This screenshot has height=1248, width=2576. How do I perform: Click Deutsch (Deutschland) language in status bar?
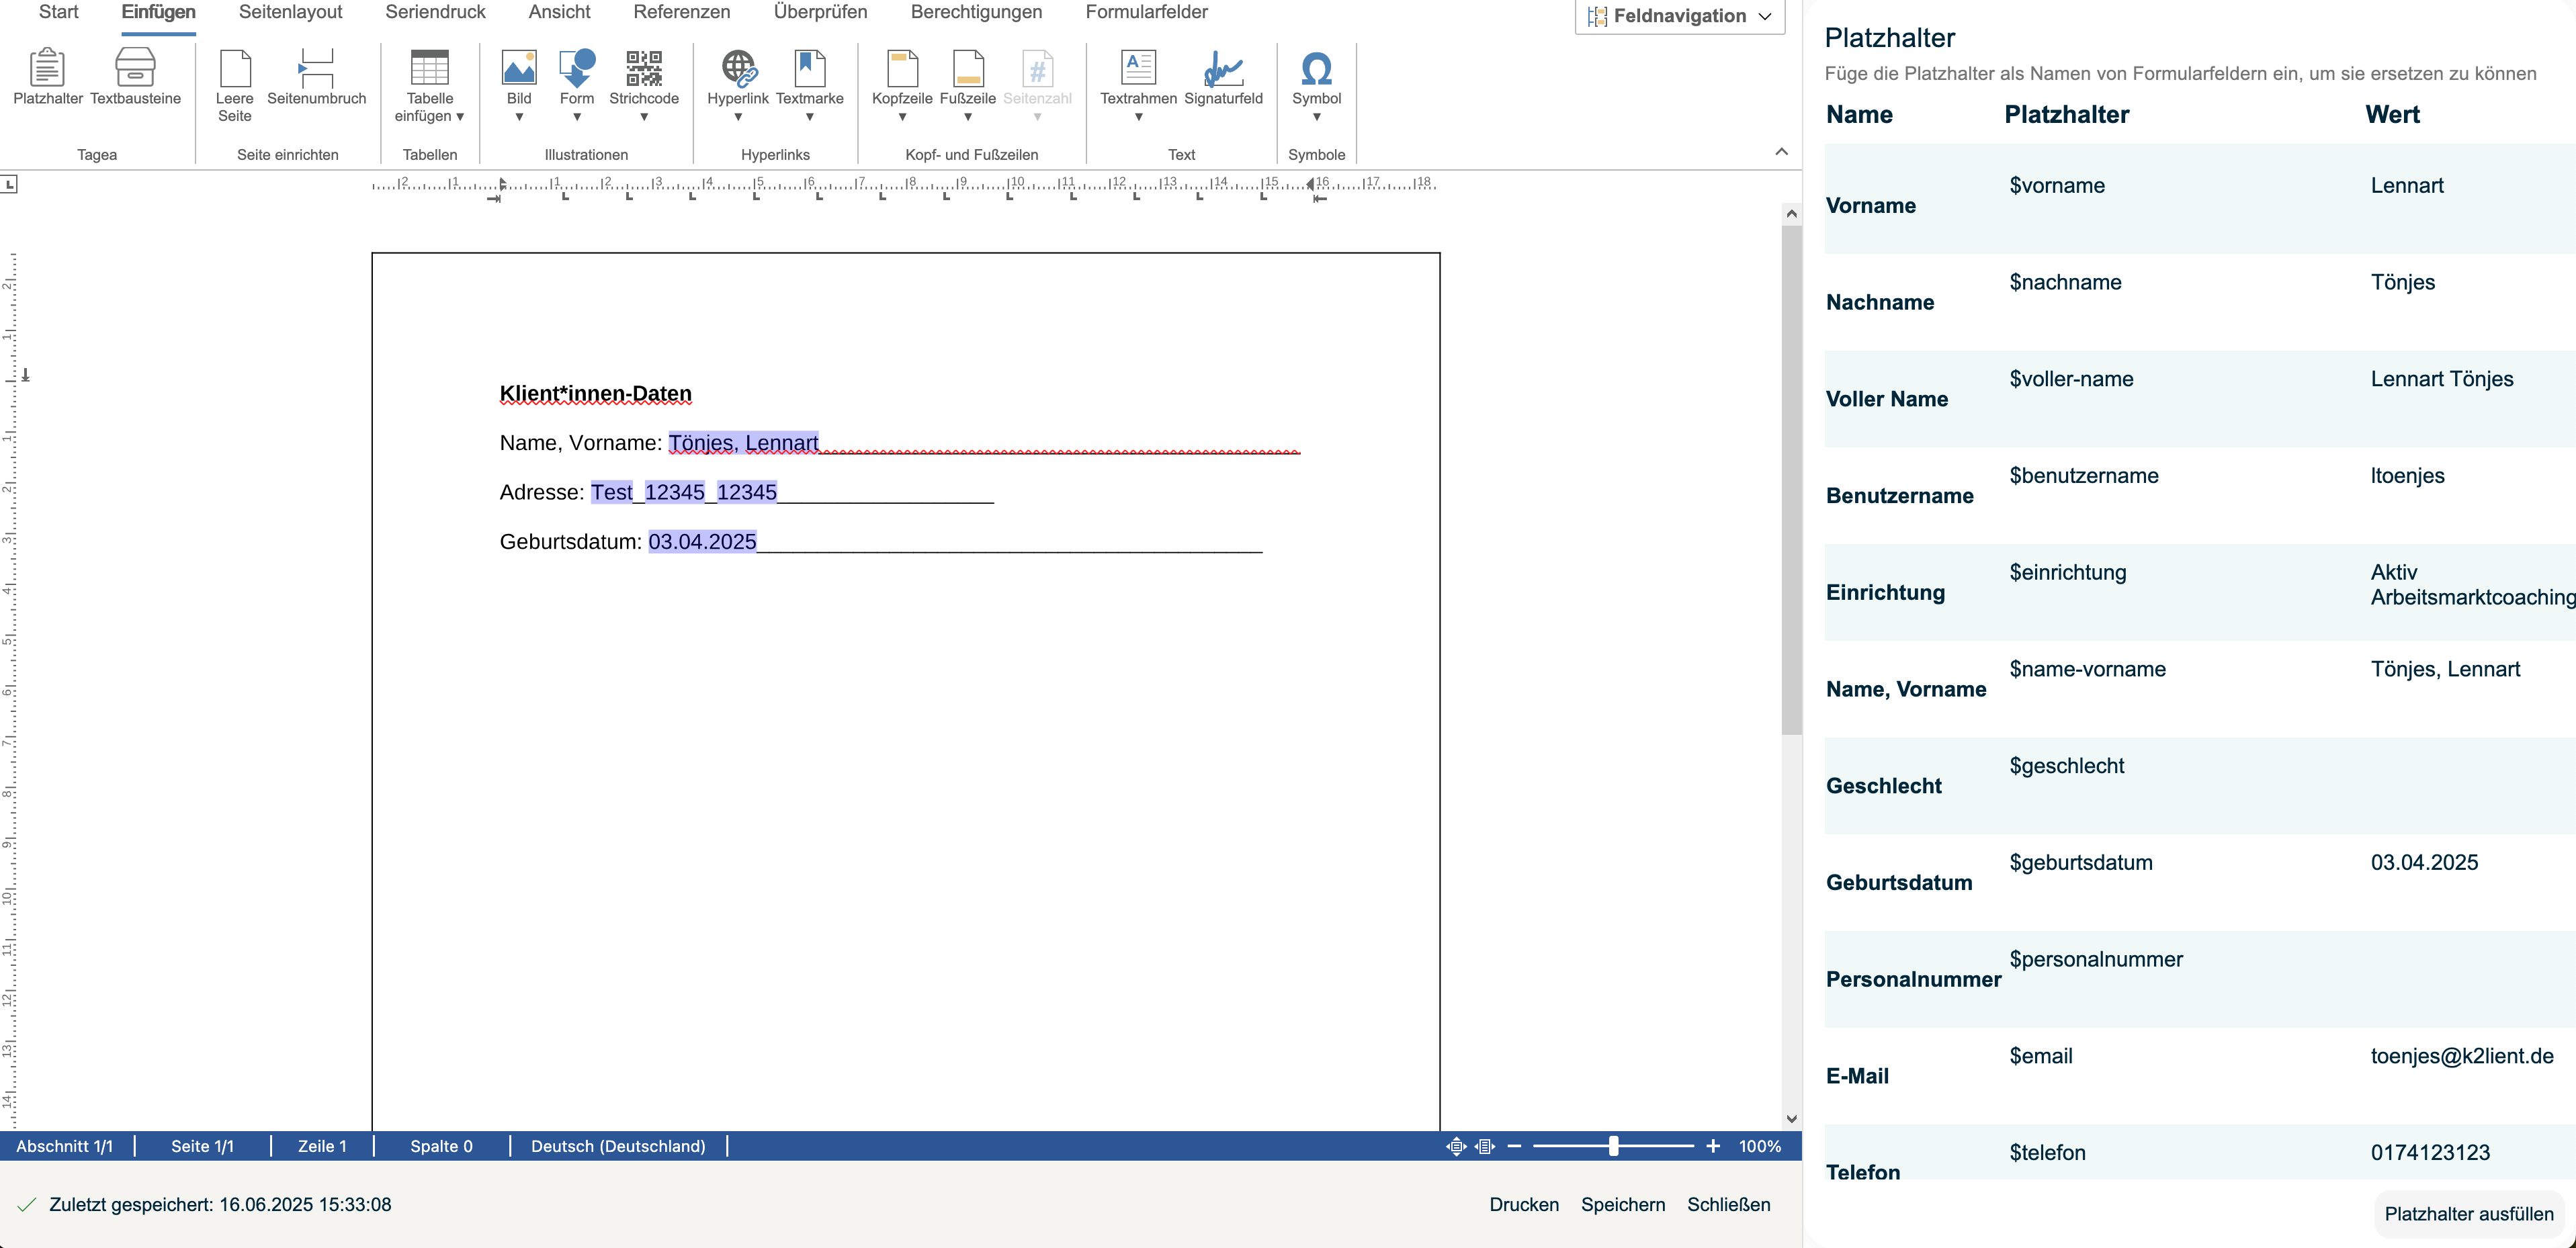pos(618,1146)
